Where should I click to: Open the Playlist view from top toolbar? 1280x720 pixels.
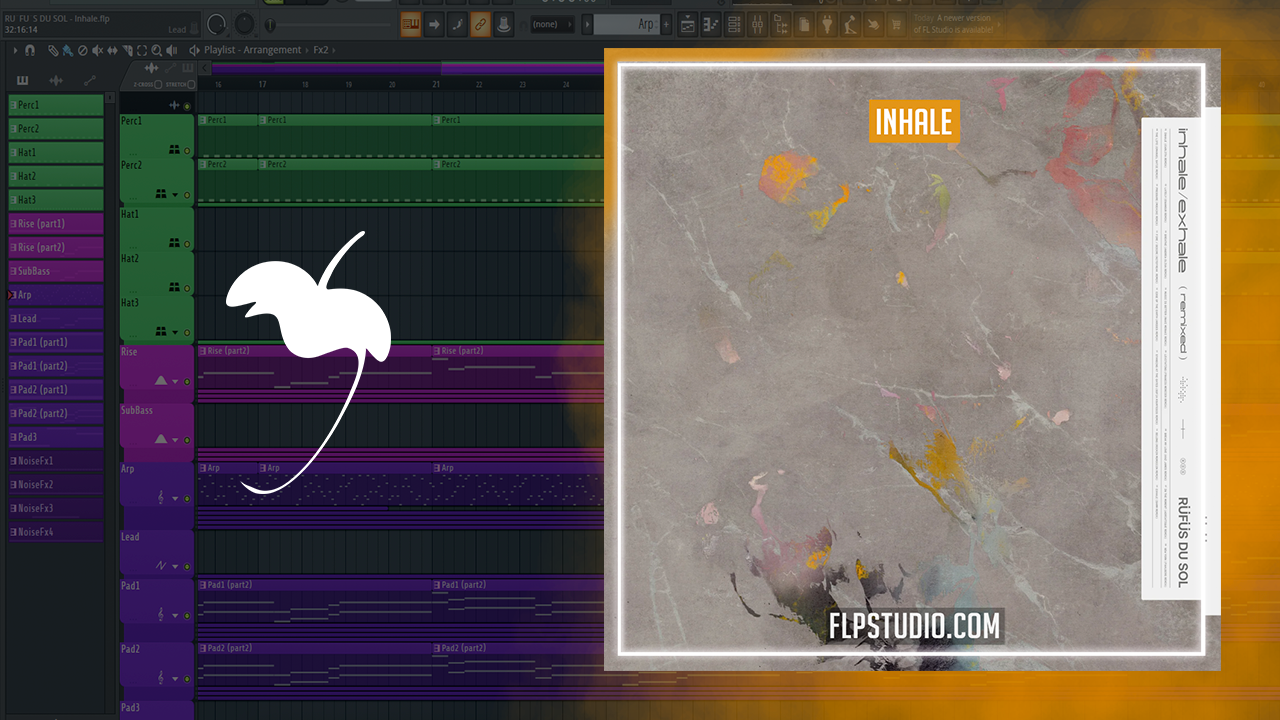[687, 24]
